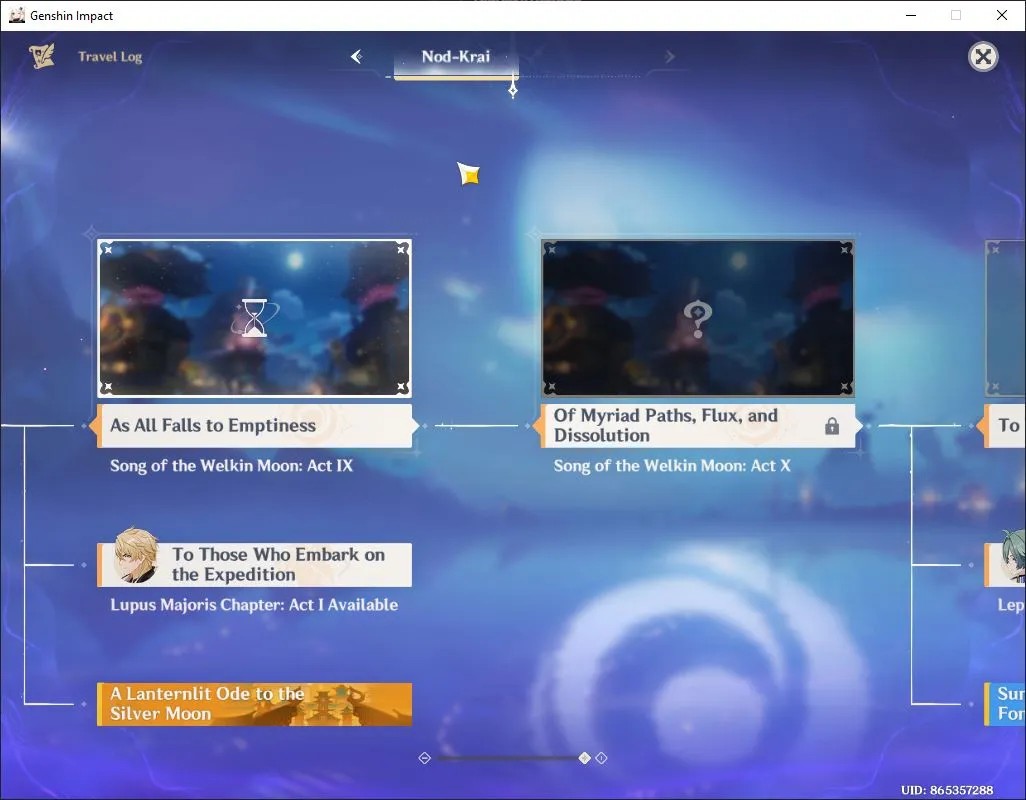Viewport: 1026px width, 800px height.
Task: Click the timeline slider handle at bottom
Action: [x=584, y=758]
